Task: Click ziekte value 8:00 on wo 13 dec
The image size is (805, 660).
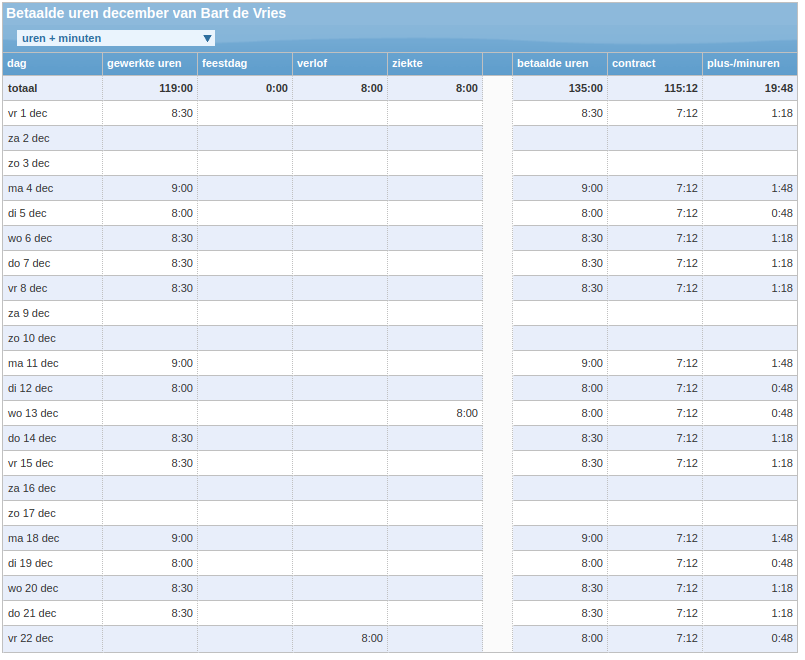Action: (466, 413)
